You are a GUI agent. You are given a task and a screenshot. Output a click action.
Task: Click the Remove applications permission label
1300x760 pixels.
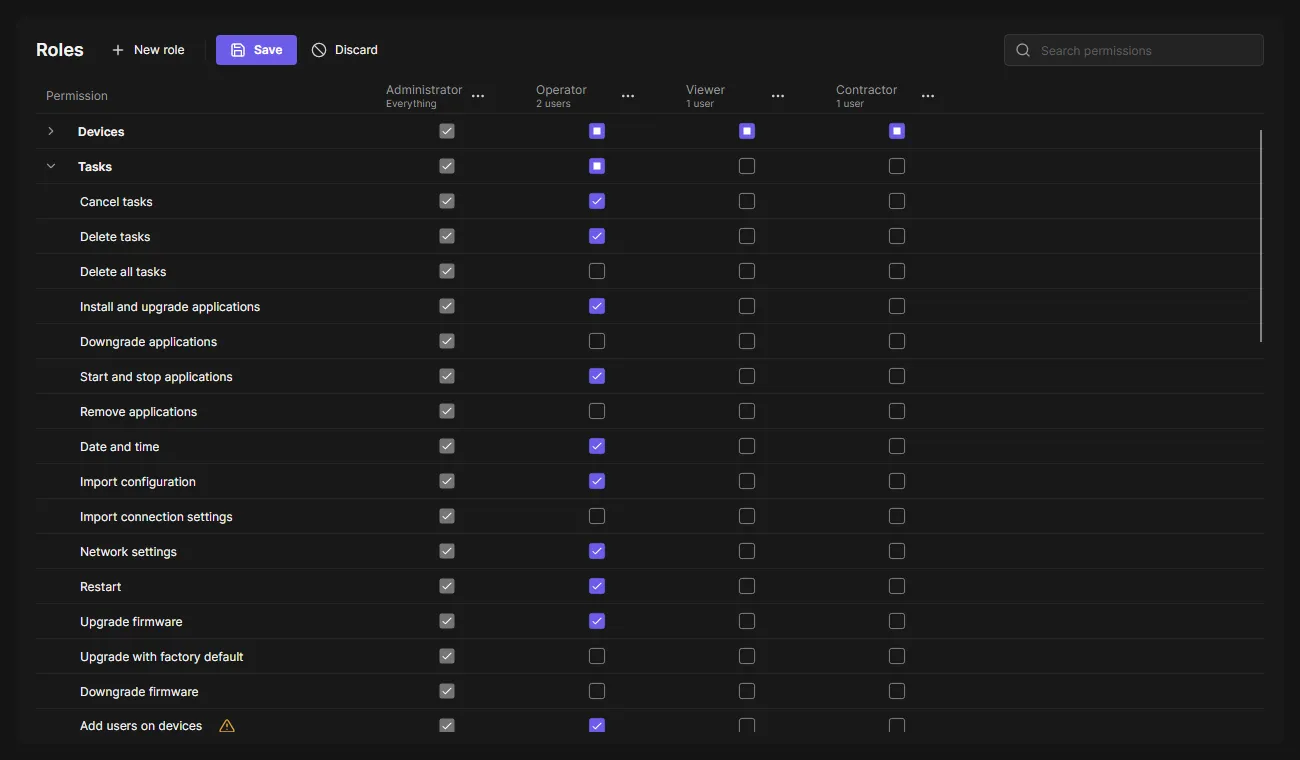138,412
